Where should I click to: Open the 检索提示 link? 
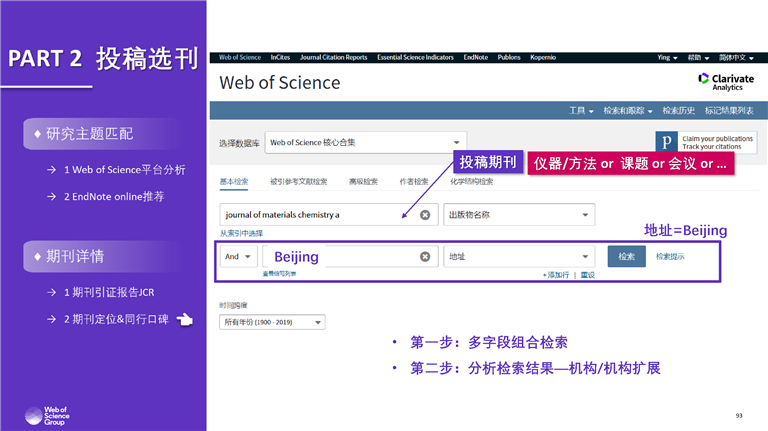670,257
